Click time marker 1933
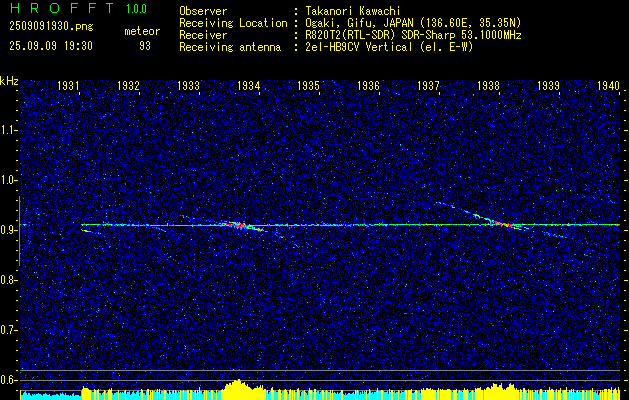 (x=188, y=85)
